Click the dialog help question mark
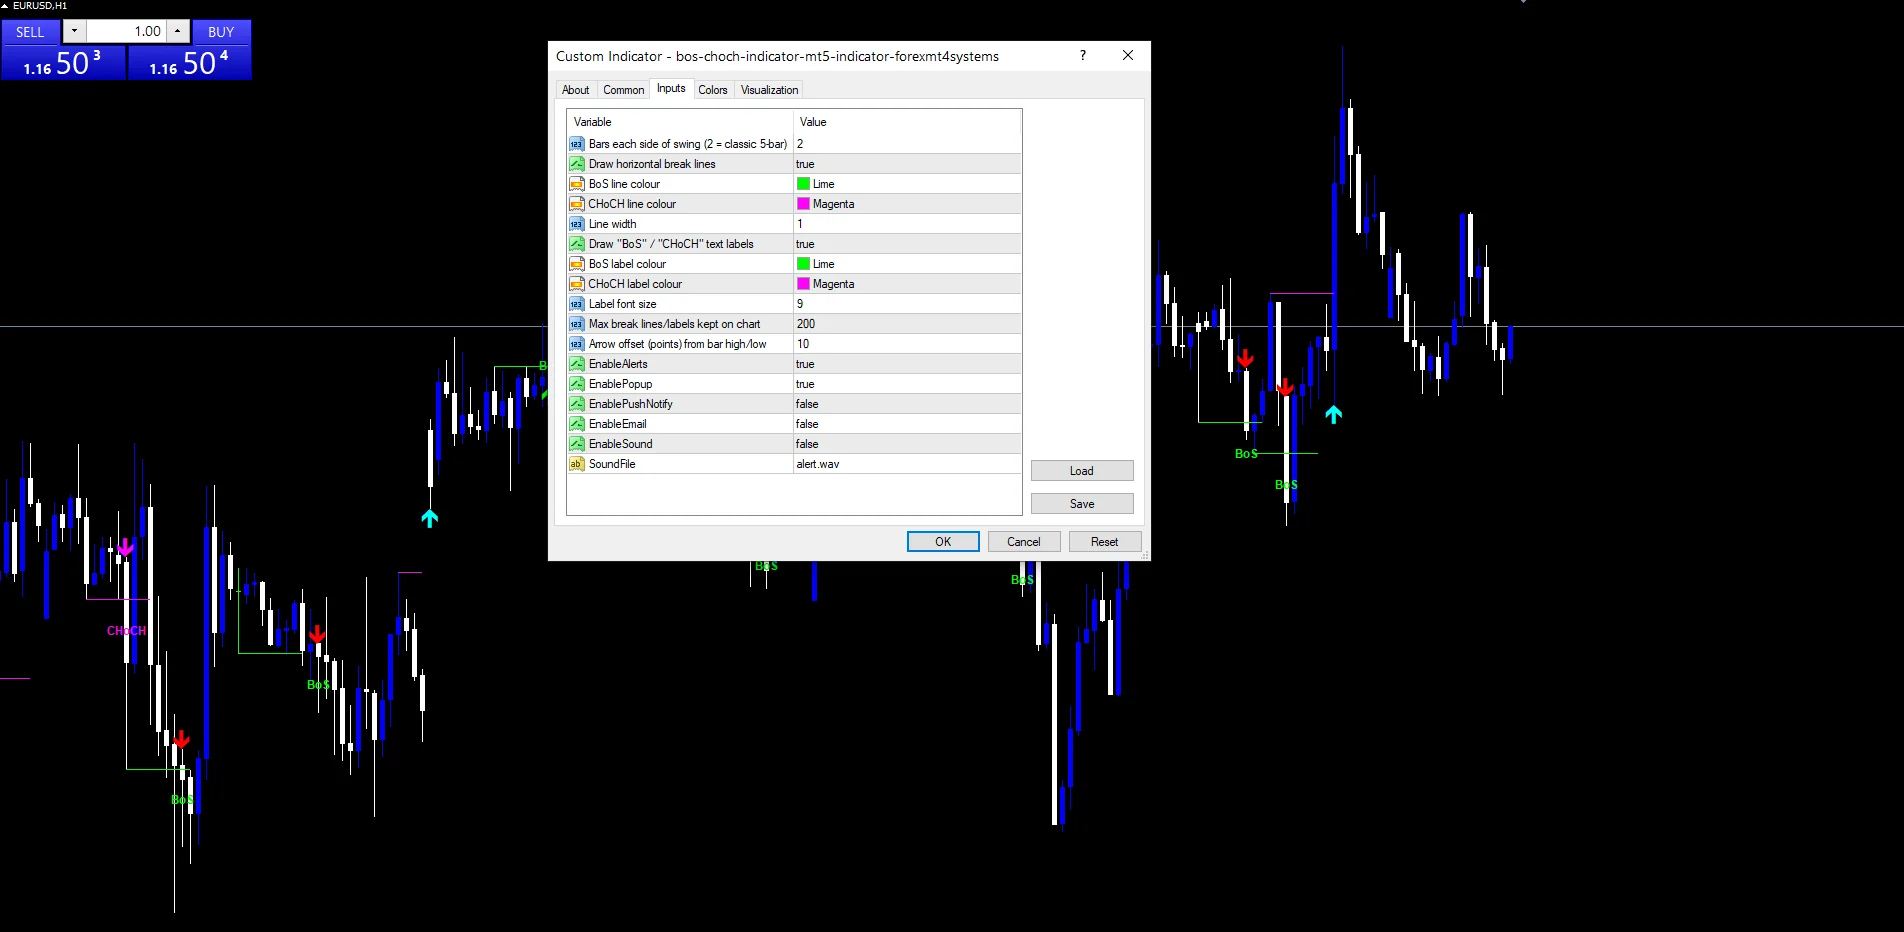This screenshot has height=932, width=1904. click(1083, 56)
